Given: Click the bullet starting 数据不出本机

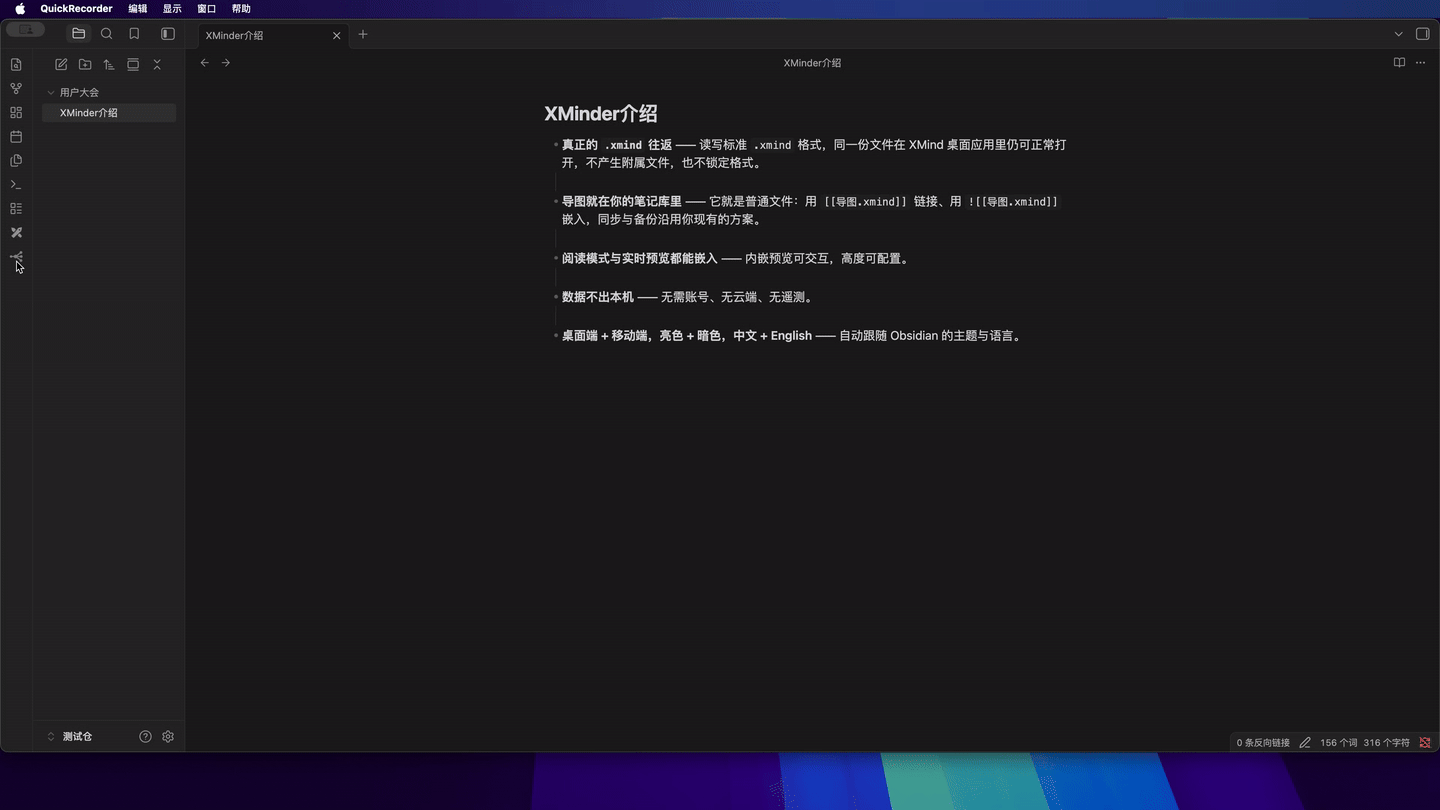Looking at the screenshot, I should pos(687,297).
